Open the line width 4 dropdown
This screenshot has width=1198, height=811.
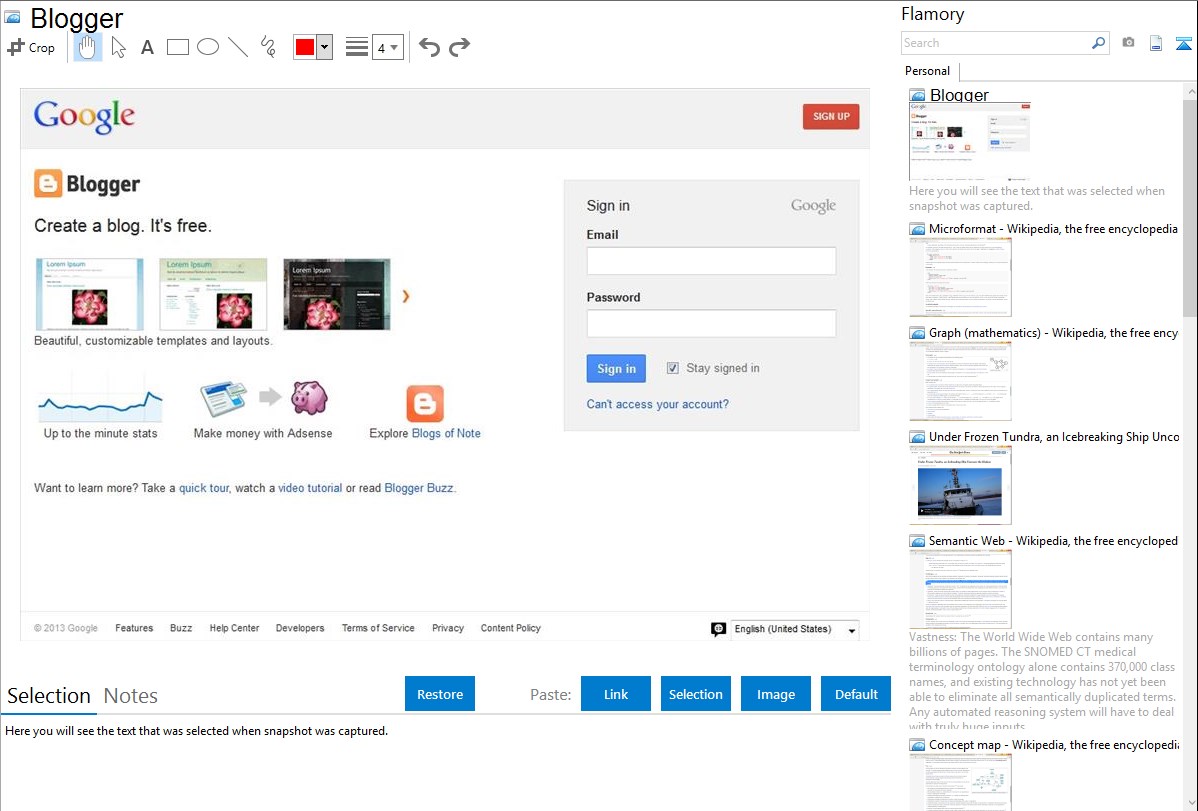point(388,47)
